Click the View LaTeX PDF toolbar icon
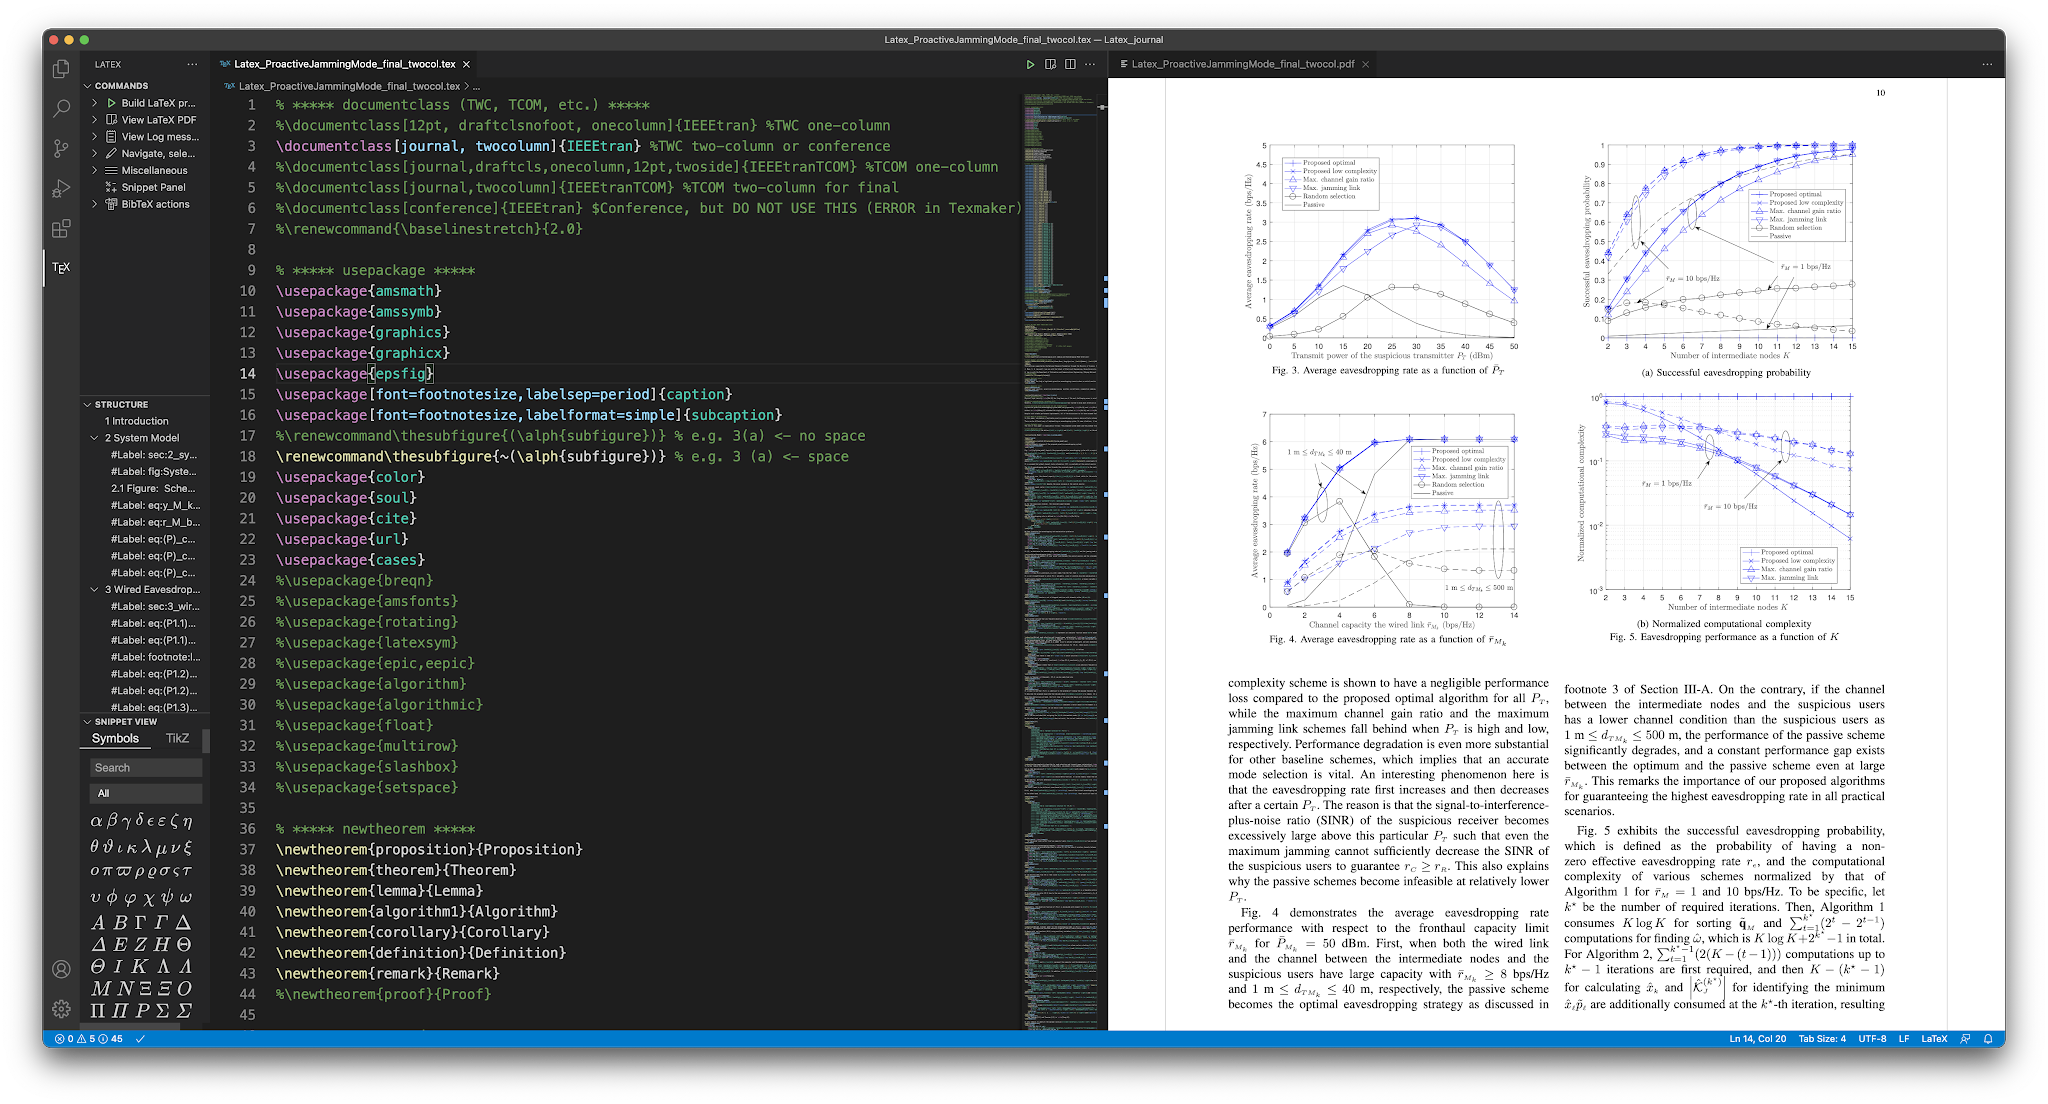2048x1104 pixels. point(1050,64)
